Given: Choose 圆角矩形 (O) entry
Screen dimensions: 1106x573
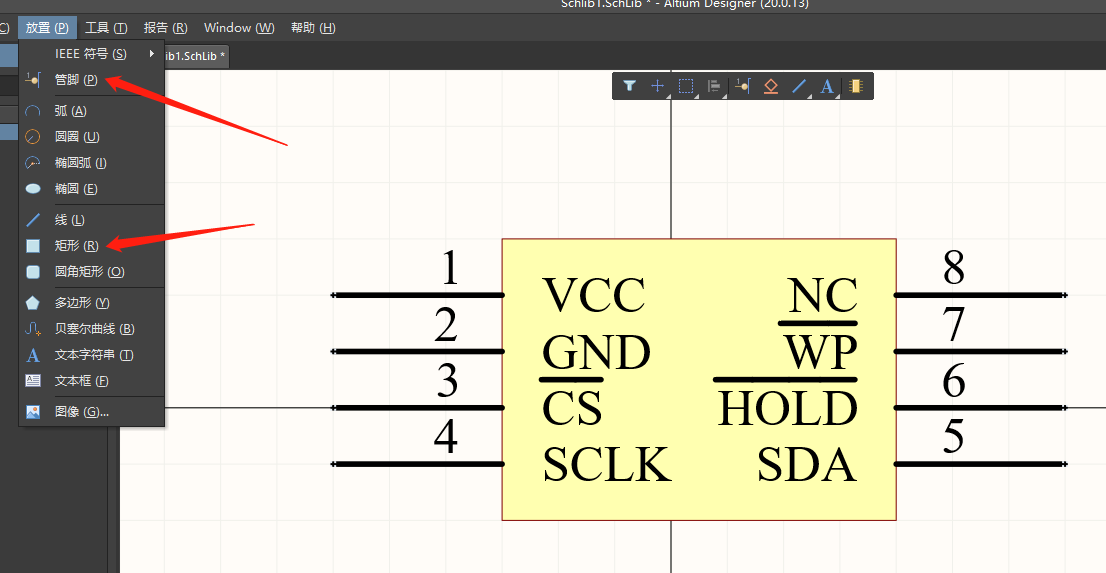Looking at the screenshot, I should pos(92,272).
